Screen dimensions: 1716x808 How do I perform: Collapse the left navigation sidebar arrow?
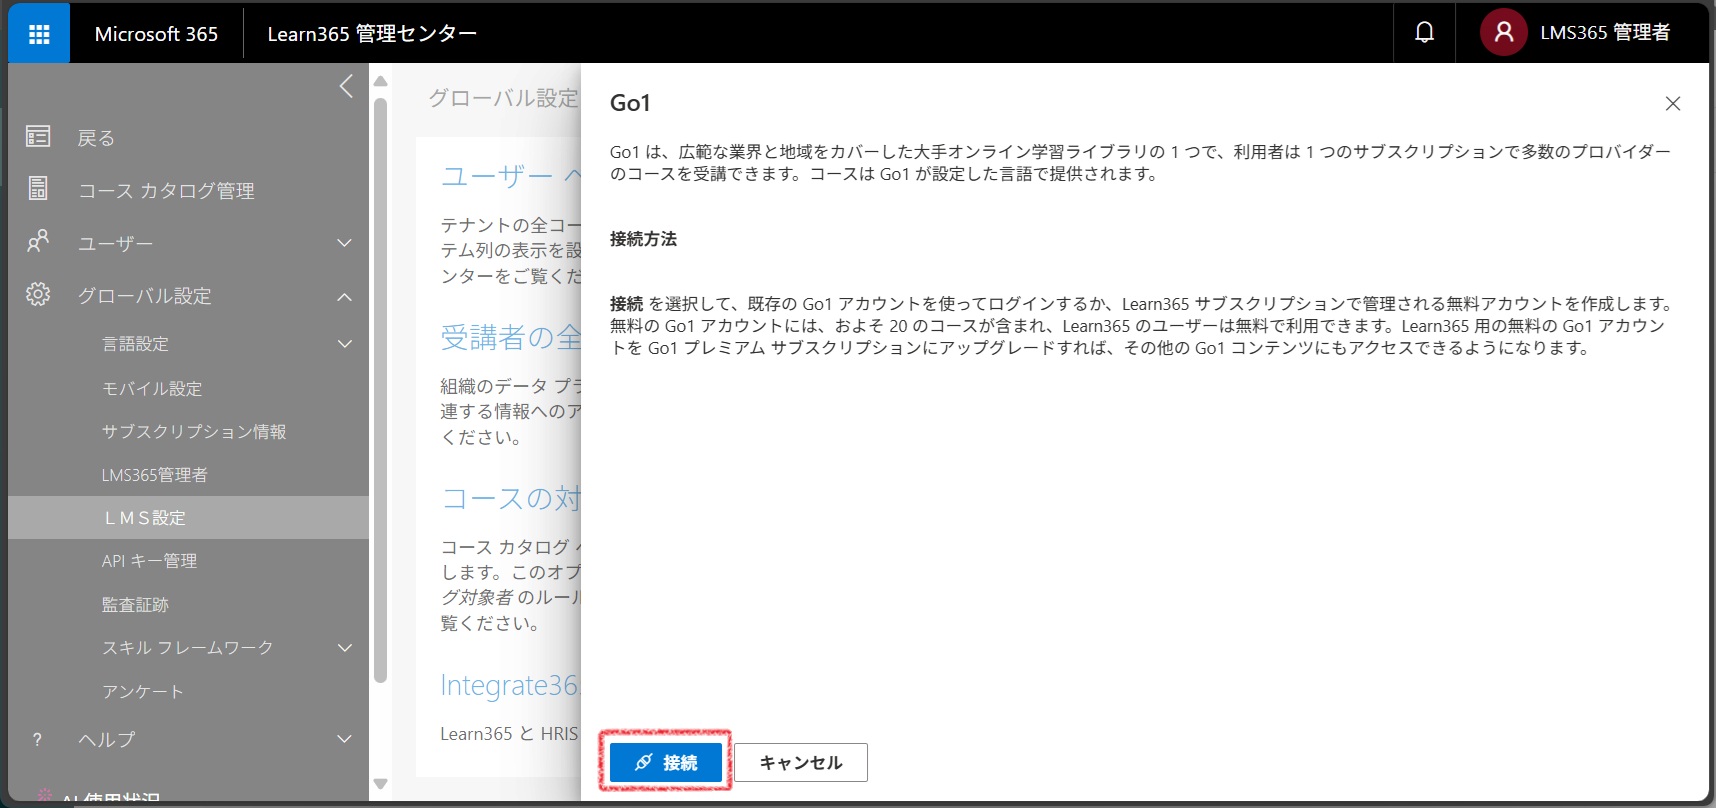pyautogui.click(x=346, y=86)
